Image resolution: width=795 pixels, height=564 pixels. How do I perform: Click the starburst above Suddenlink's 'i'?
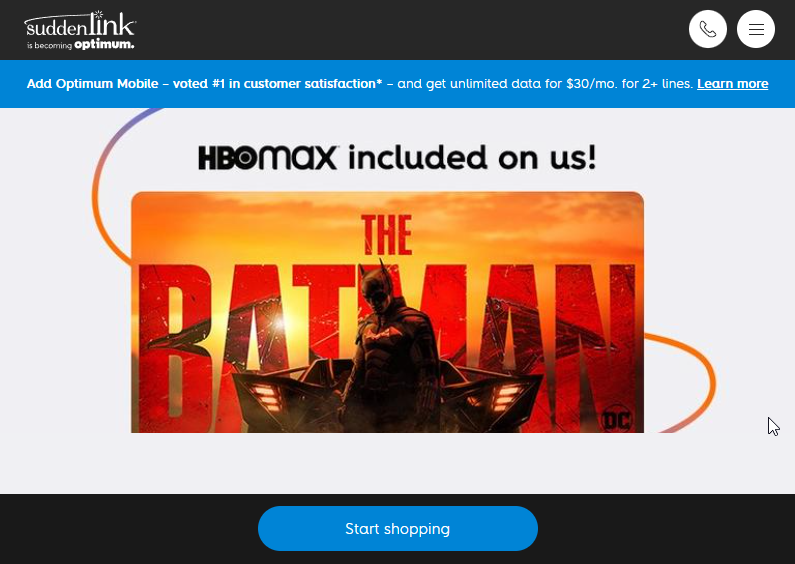point(99,14)
